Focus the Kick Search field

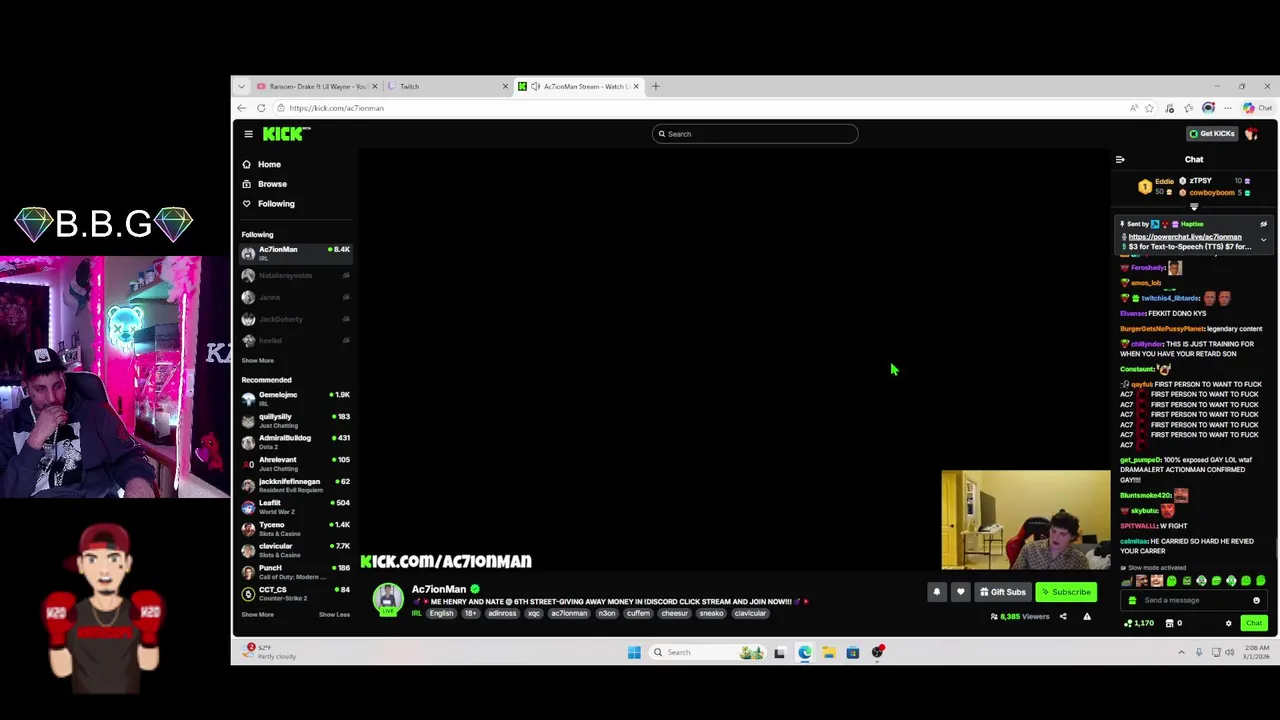pos(755,134)
